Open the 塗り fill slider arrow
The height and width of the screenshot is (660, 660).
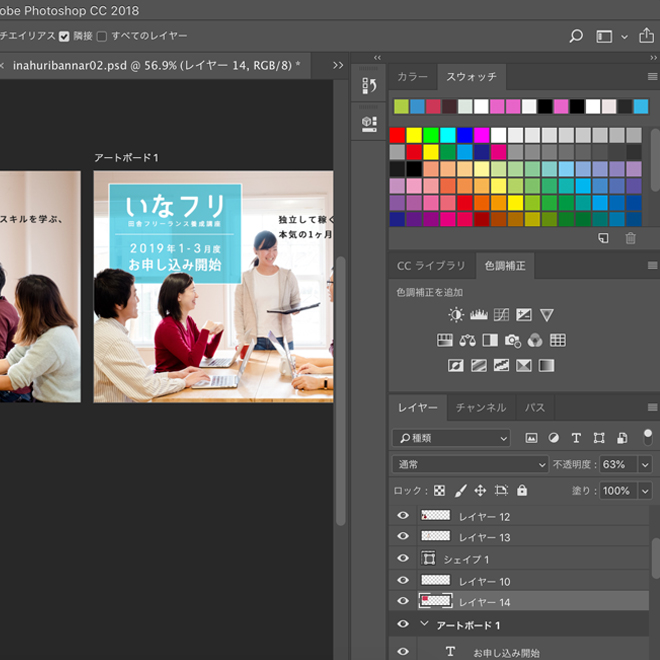[645, 491]
